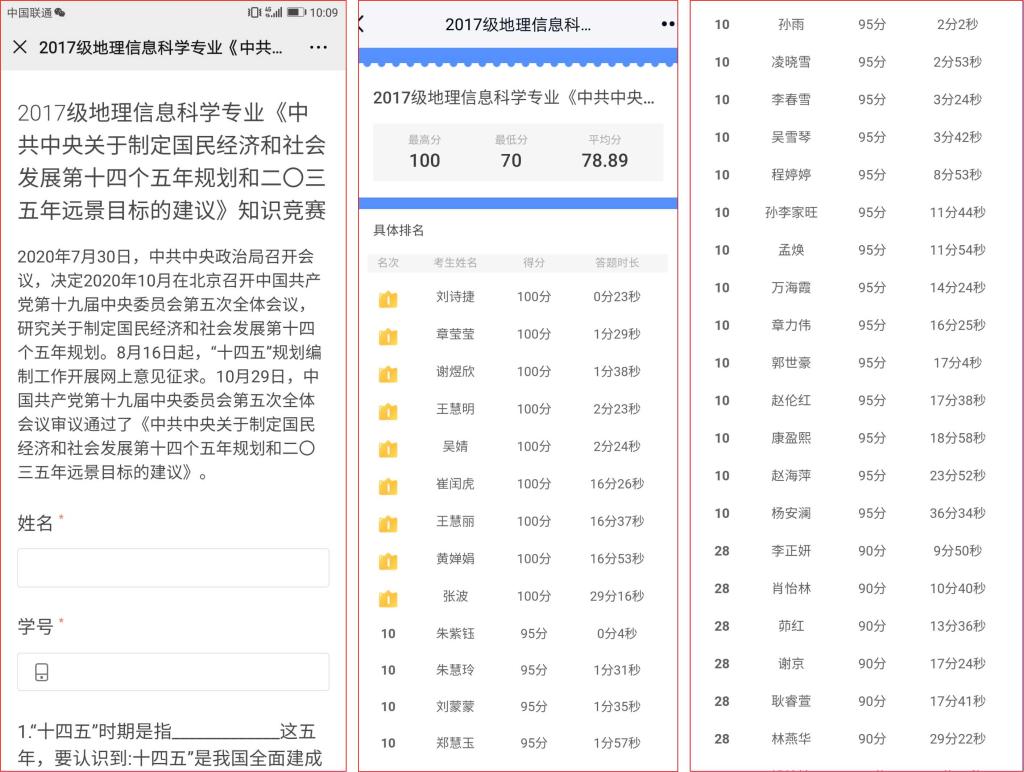
Task: Tap the medal icon beside 章莹莹
Action: click(388, 336)
